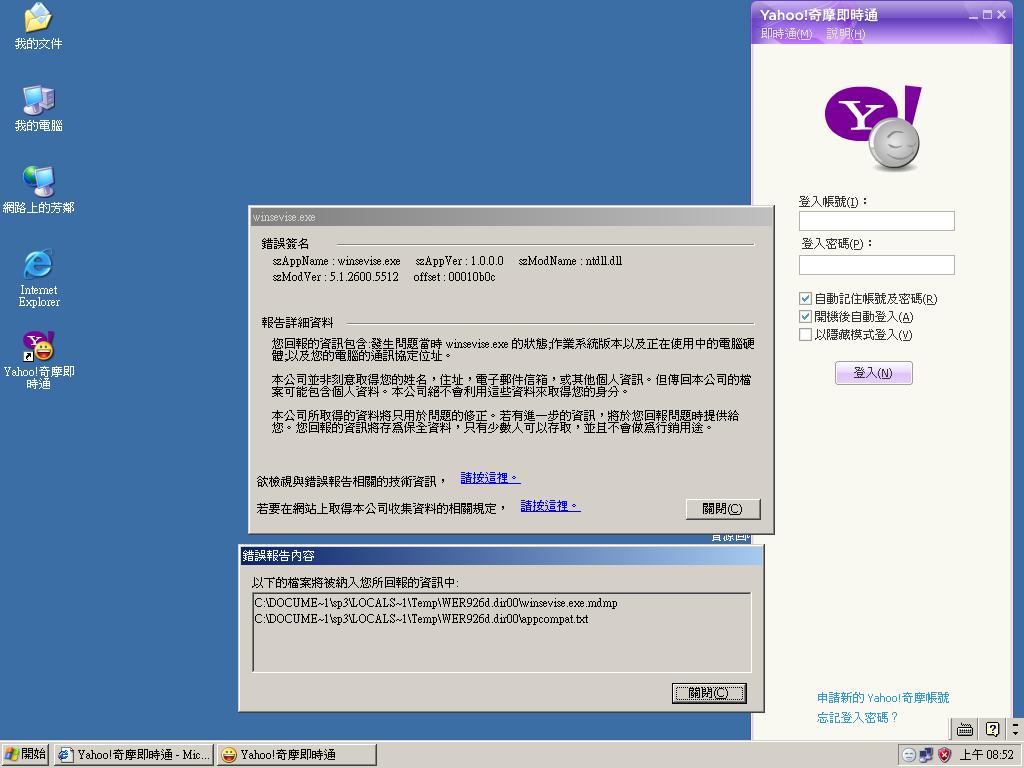Minimize the Yahoo!奇摩即時通 window
Image resolution: width=1024 pixels, height=768 pixels.
pos(974,15)
